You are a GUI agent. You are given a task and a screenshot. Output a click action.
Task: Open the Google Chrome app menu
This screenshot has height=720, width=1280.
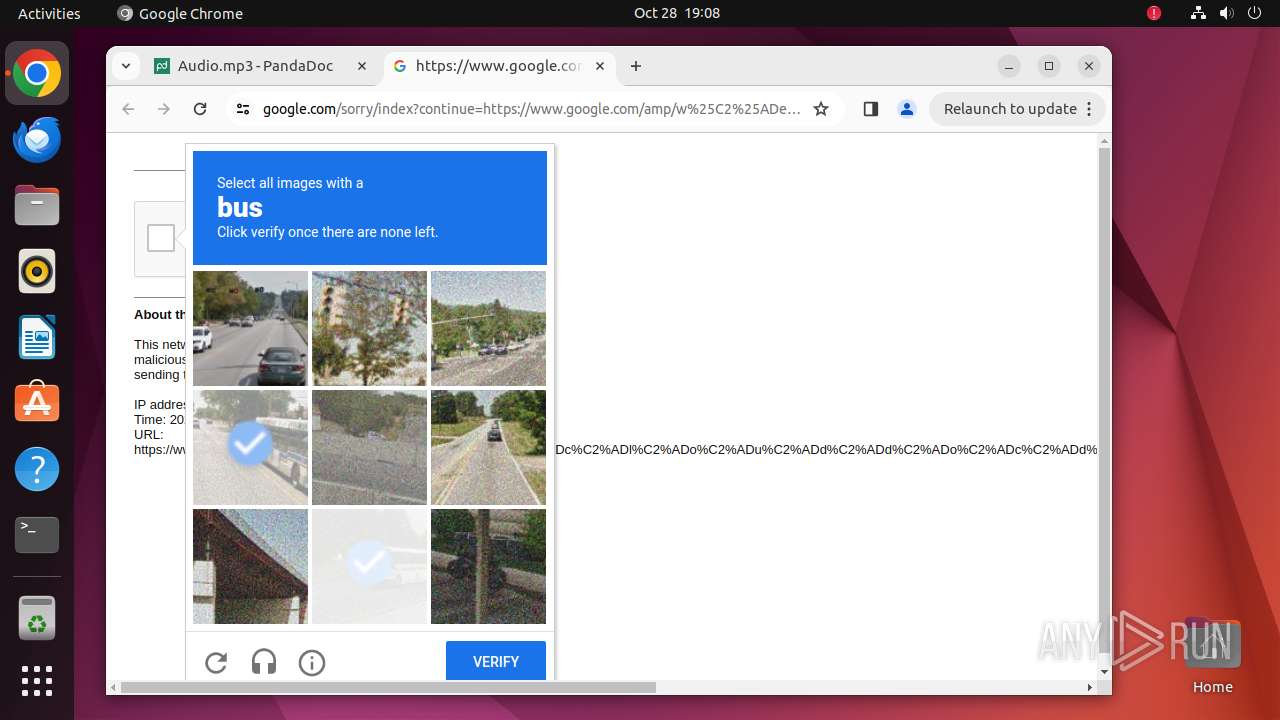(x=180, y=13)
